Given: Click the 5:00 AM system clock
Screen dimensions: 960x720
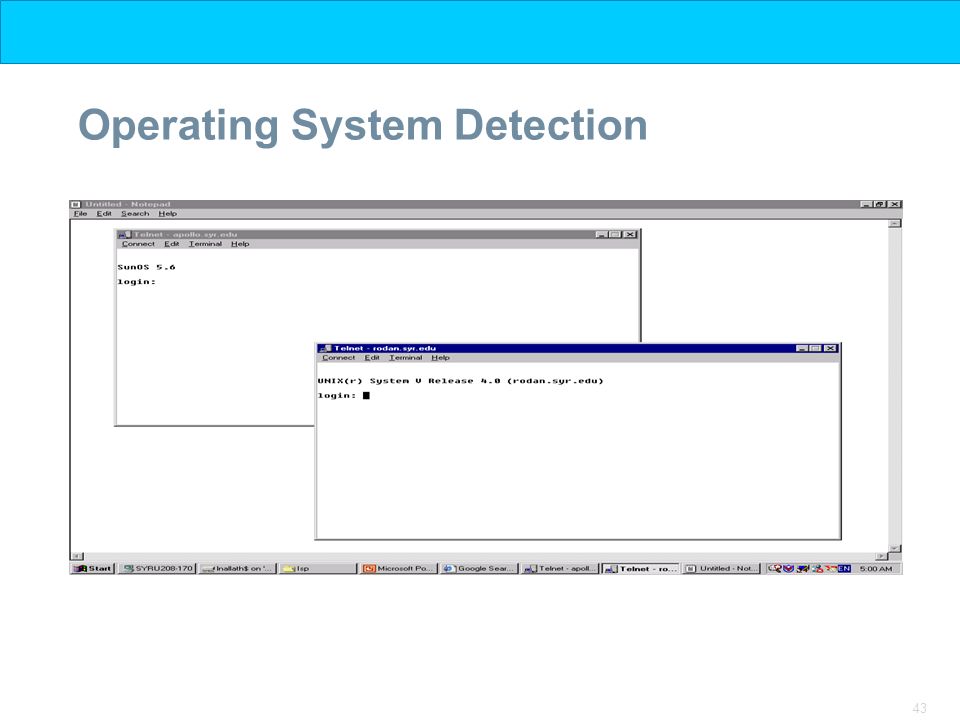Looking at the screenshot, I should point(876,568).
